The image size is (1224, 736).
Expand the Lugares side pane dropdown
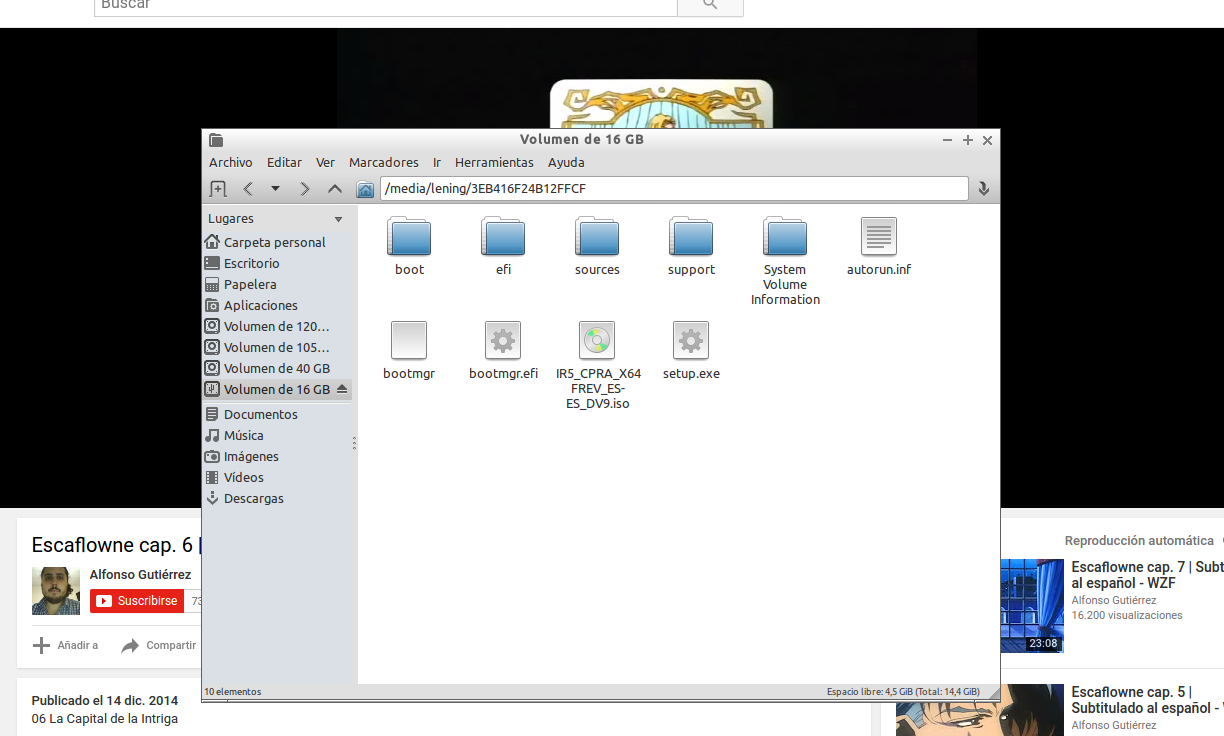pos(338,219)
